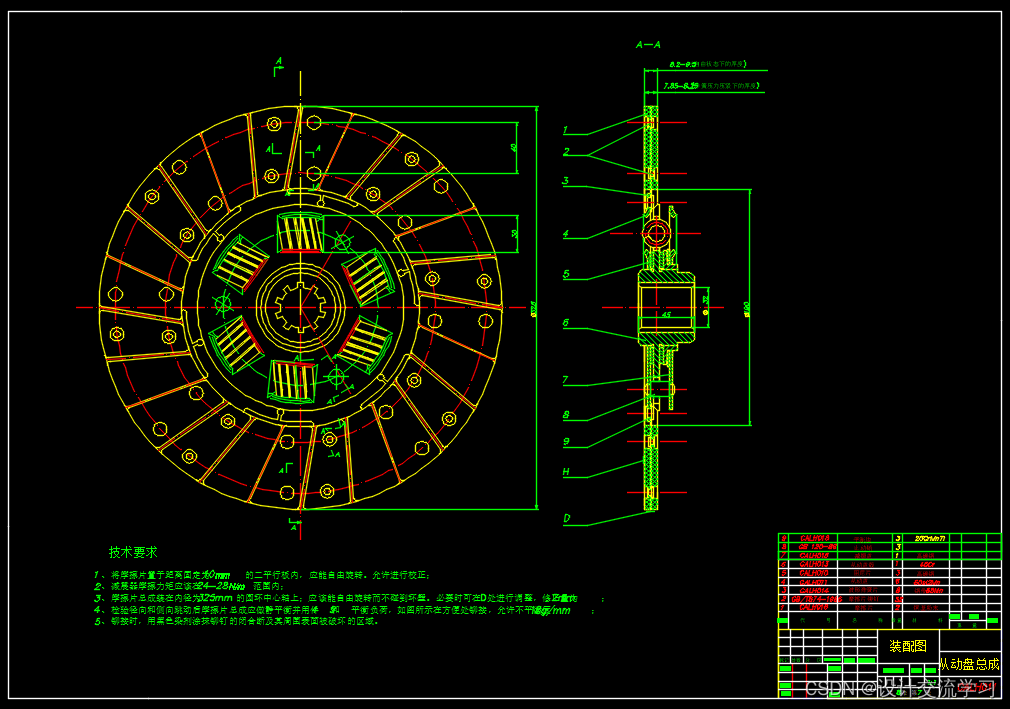
Task: Click 'GB/T874–1986' cell in parts list
Action: 817,600
